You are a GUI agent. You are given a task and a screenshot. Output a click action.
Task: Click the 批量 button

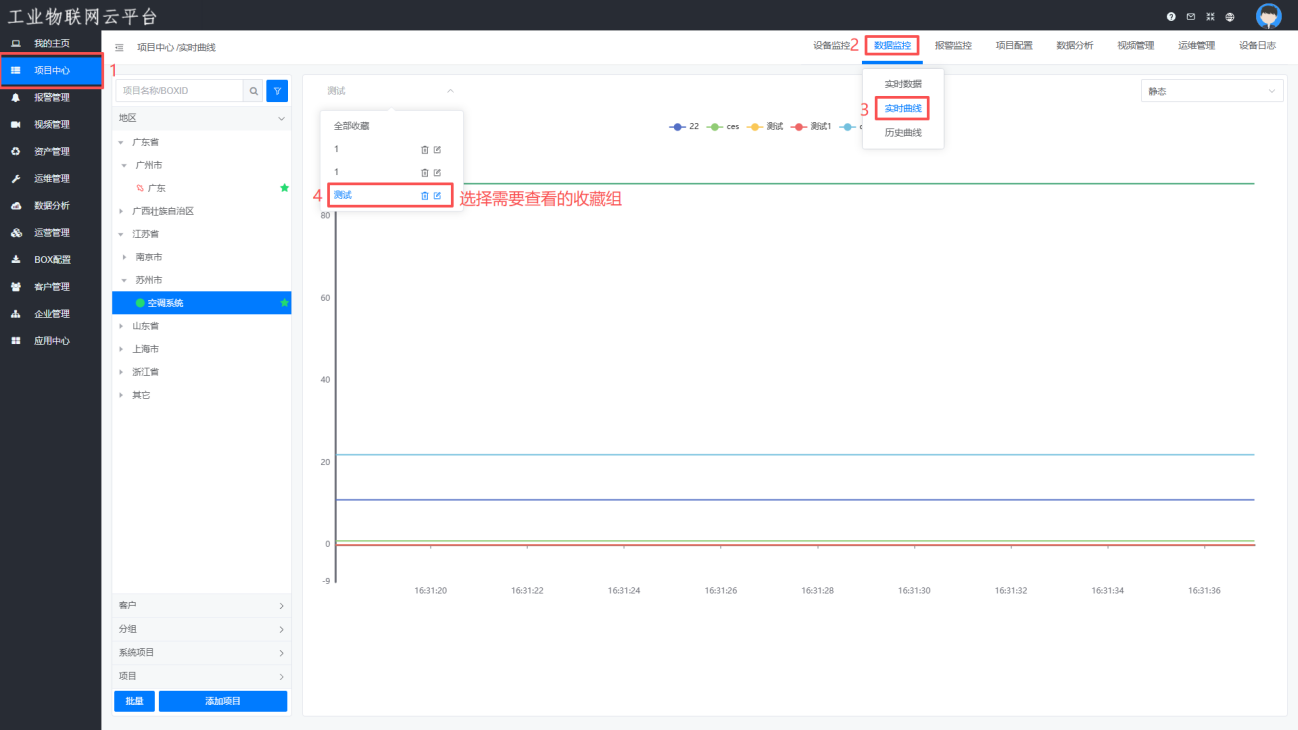tap(134, 701)
